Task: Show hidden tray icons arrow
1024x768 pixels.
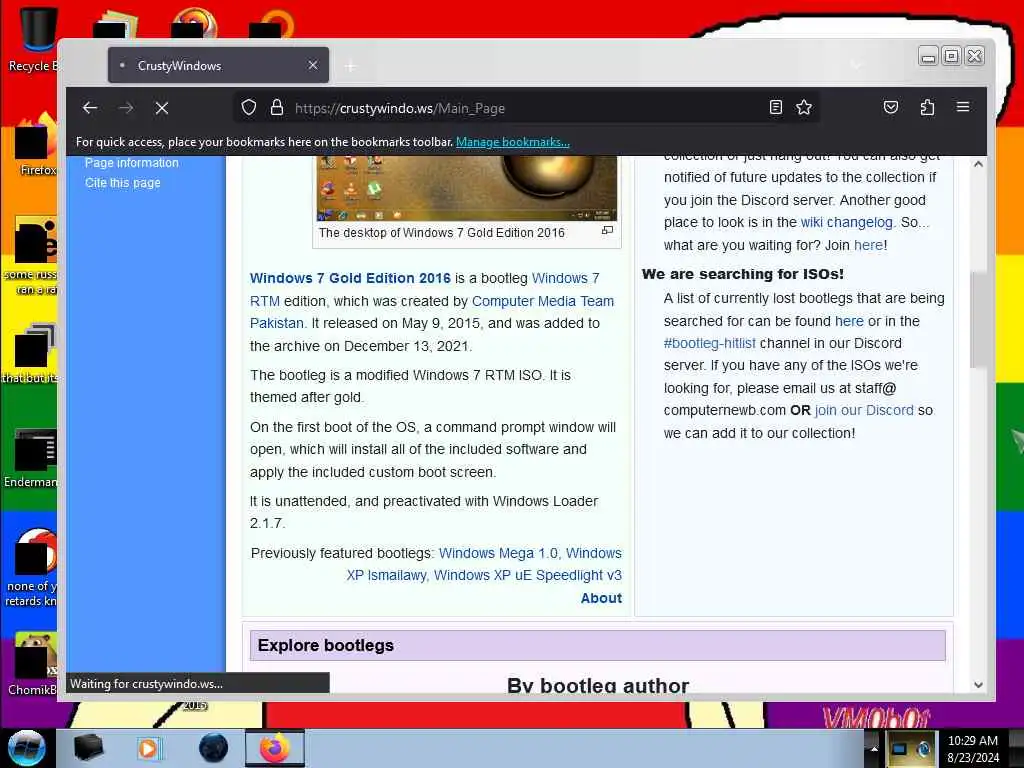Action: (x=874, y=748)
